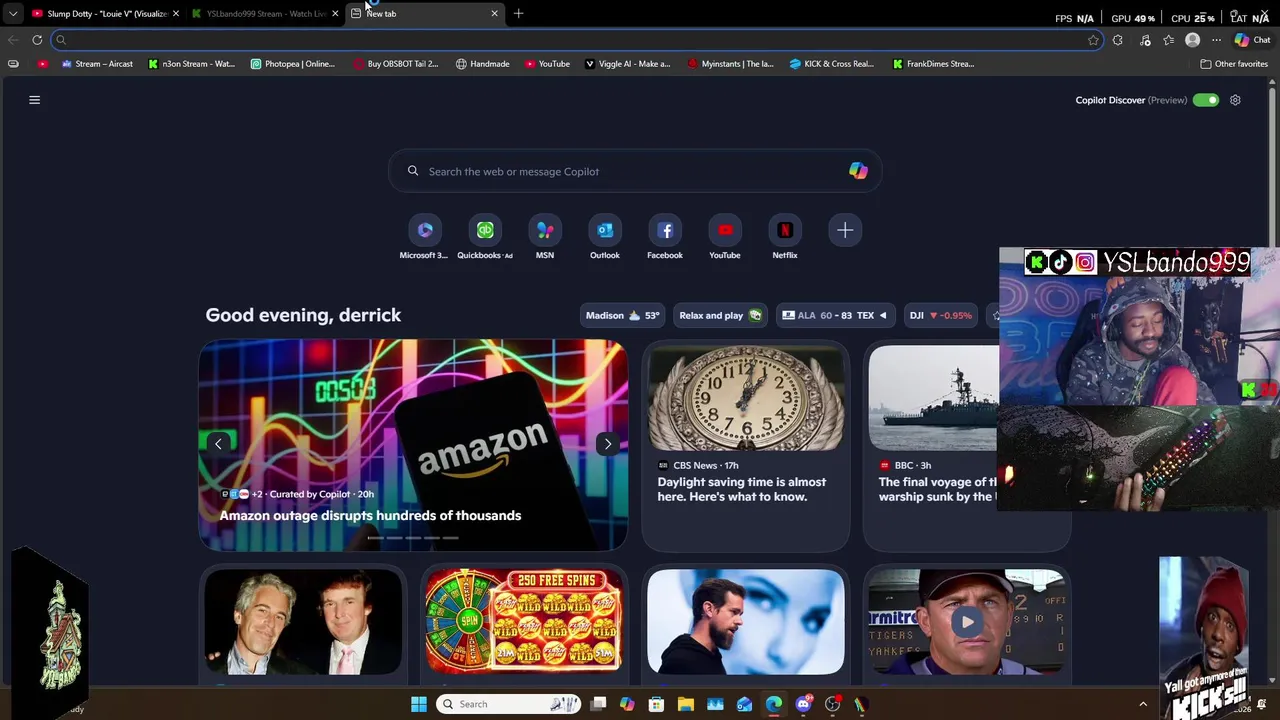Open Copilot Chat in the toolbar
This screenshot has height=720, width=1280.
pos(1252,40)
